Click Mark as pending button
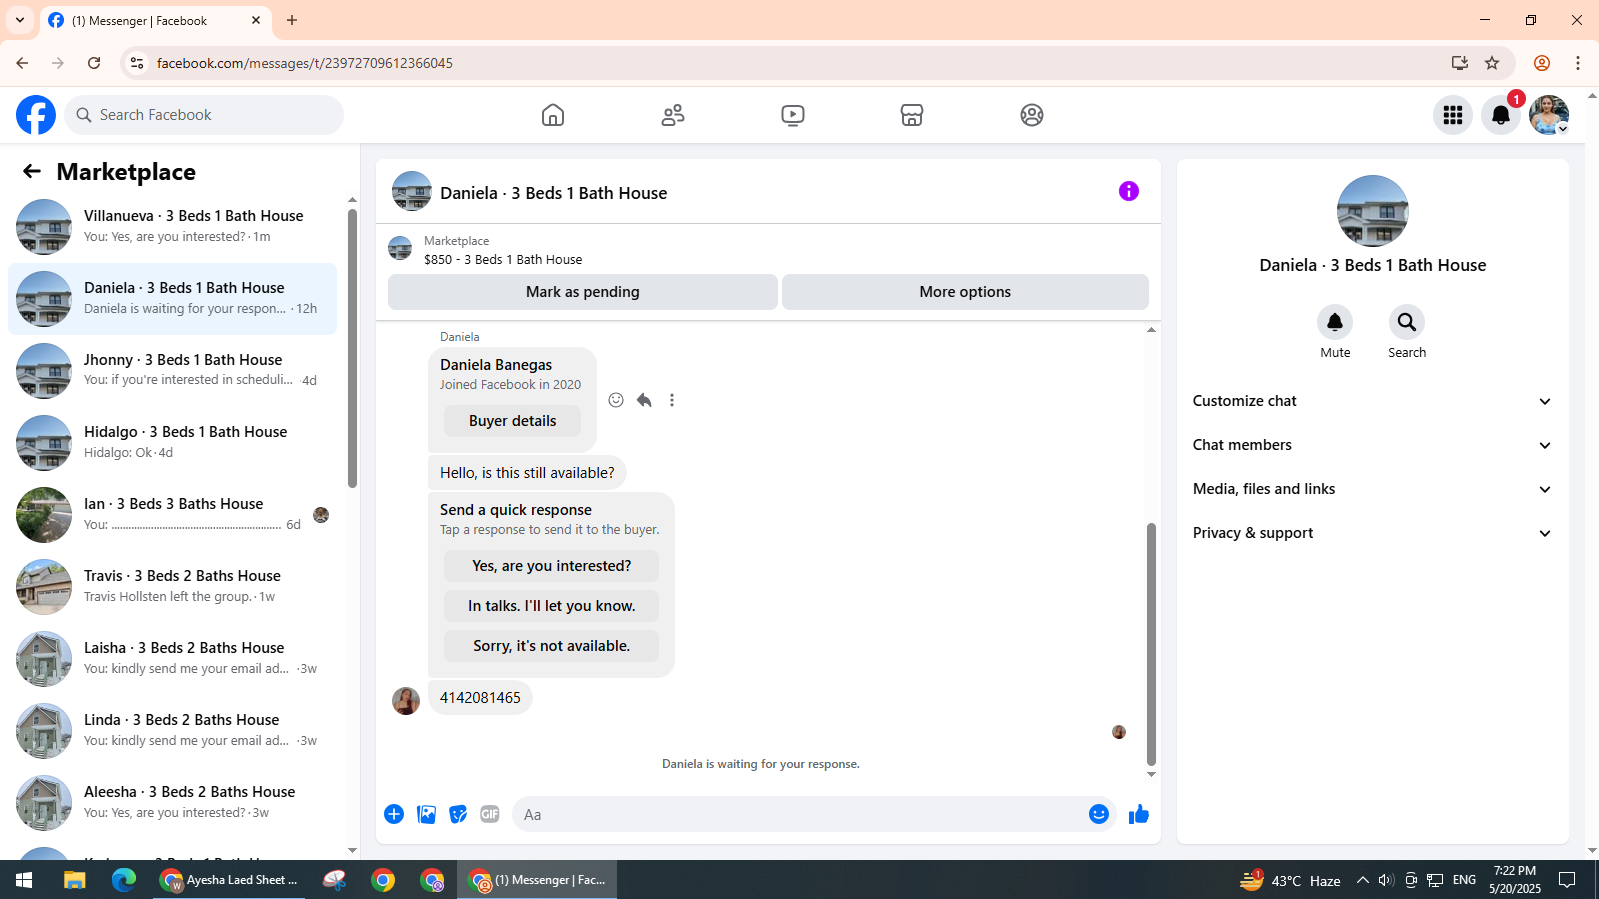 pos(583,292)
